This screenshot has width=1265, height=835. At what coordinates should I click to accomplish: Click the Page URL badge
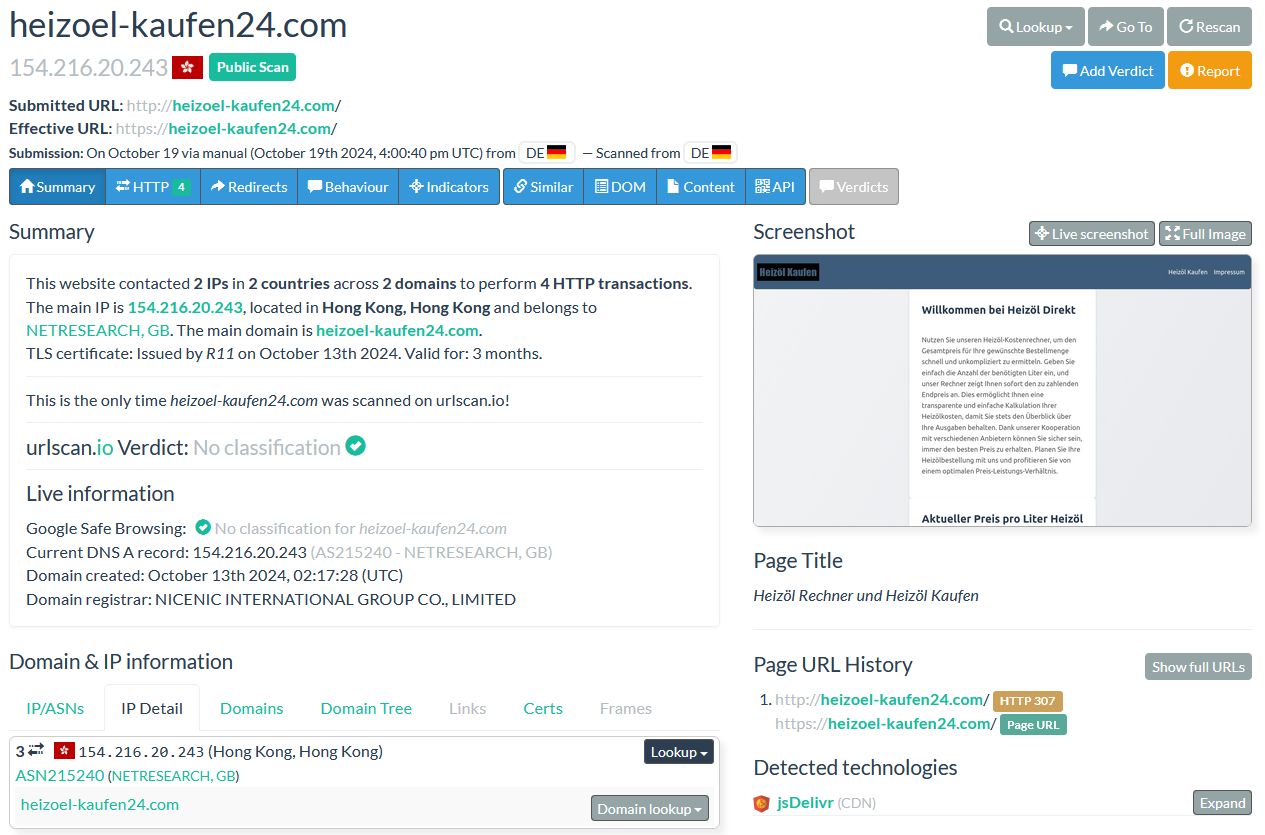(1033, 724)
